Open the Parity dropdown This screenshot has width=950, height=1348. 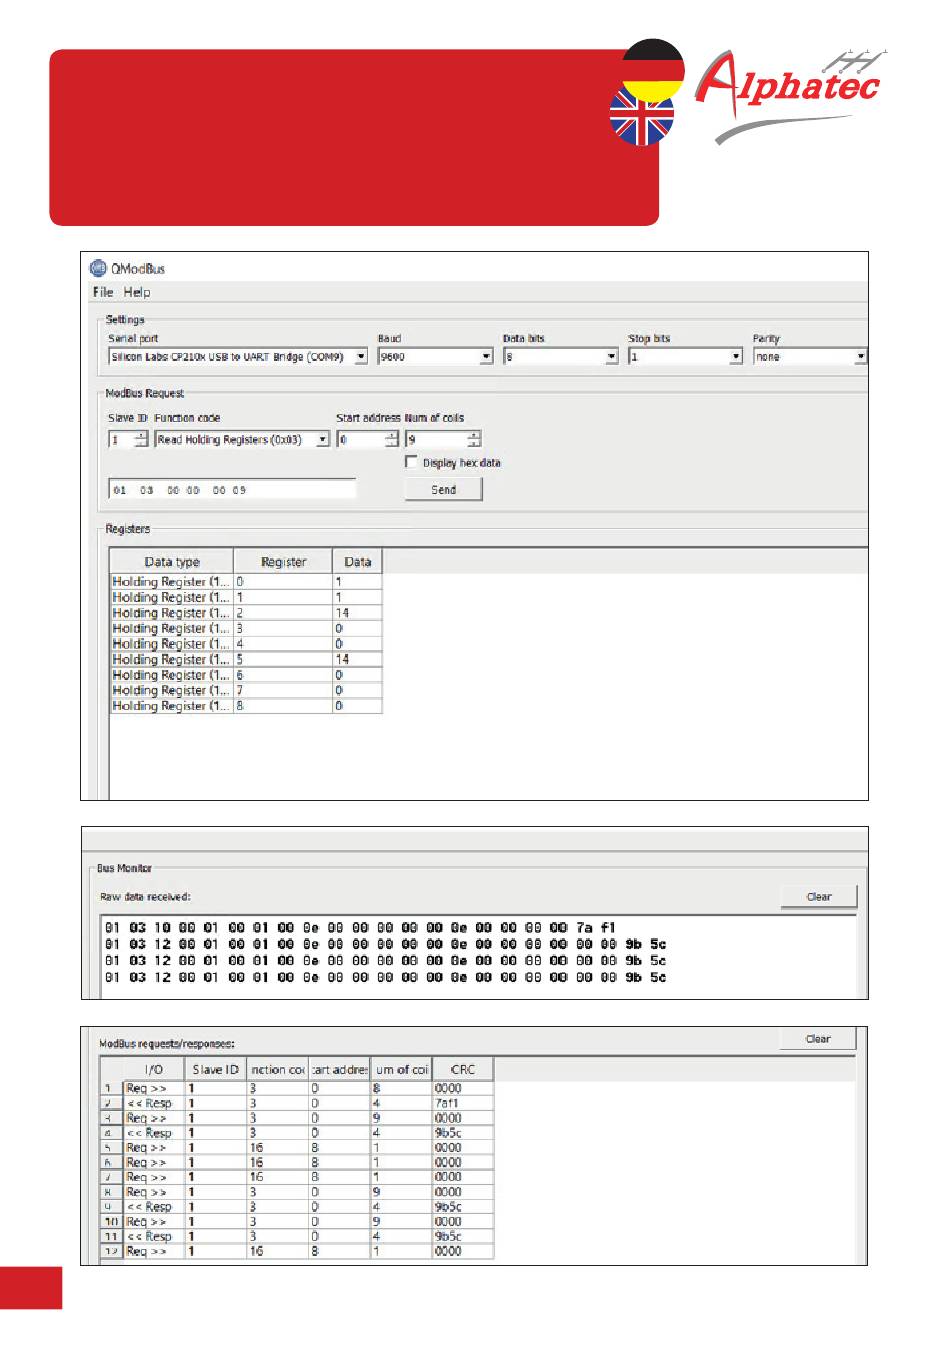click(x=810, y=357)
